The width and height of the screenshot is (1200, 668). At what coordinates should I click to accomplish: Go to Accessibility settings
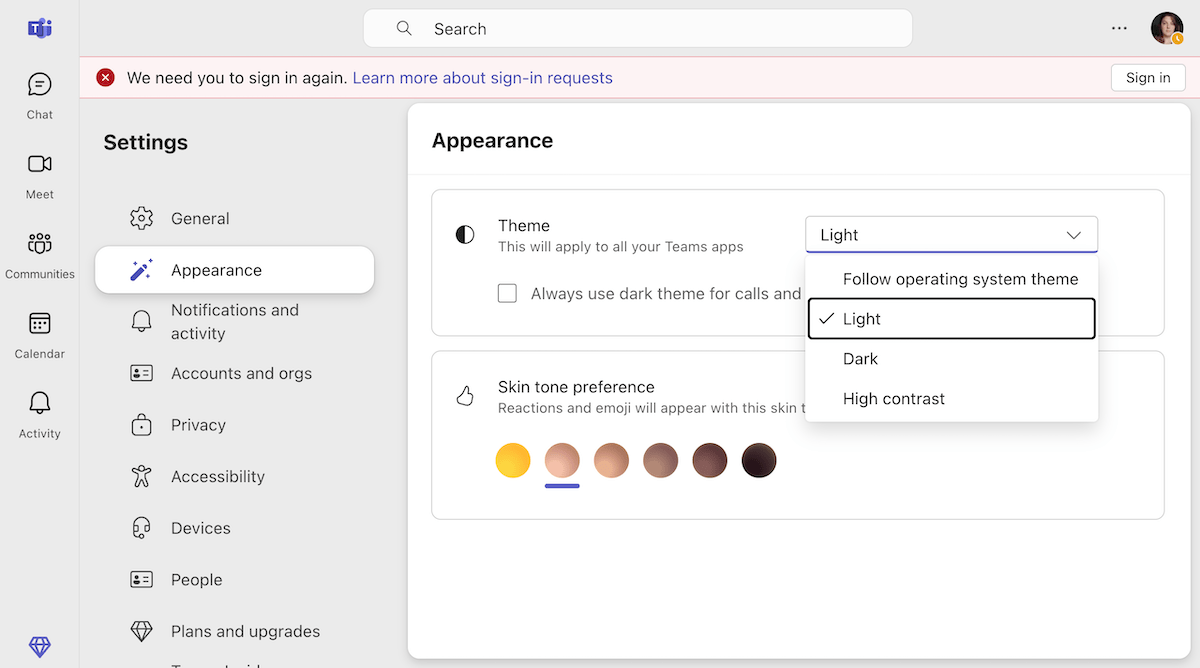[235, 476]
